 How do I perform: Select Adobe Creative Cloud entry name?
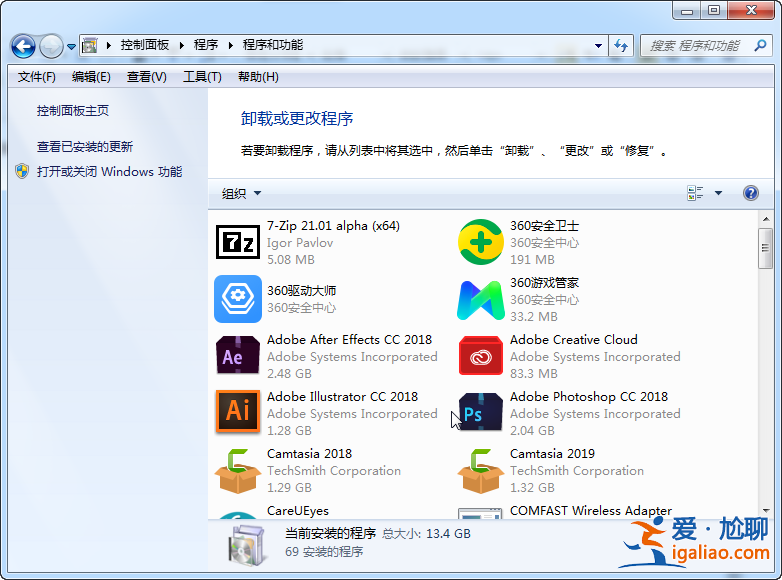pos(574,340)
